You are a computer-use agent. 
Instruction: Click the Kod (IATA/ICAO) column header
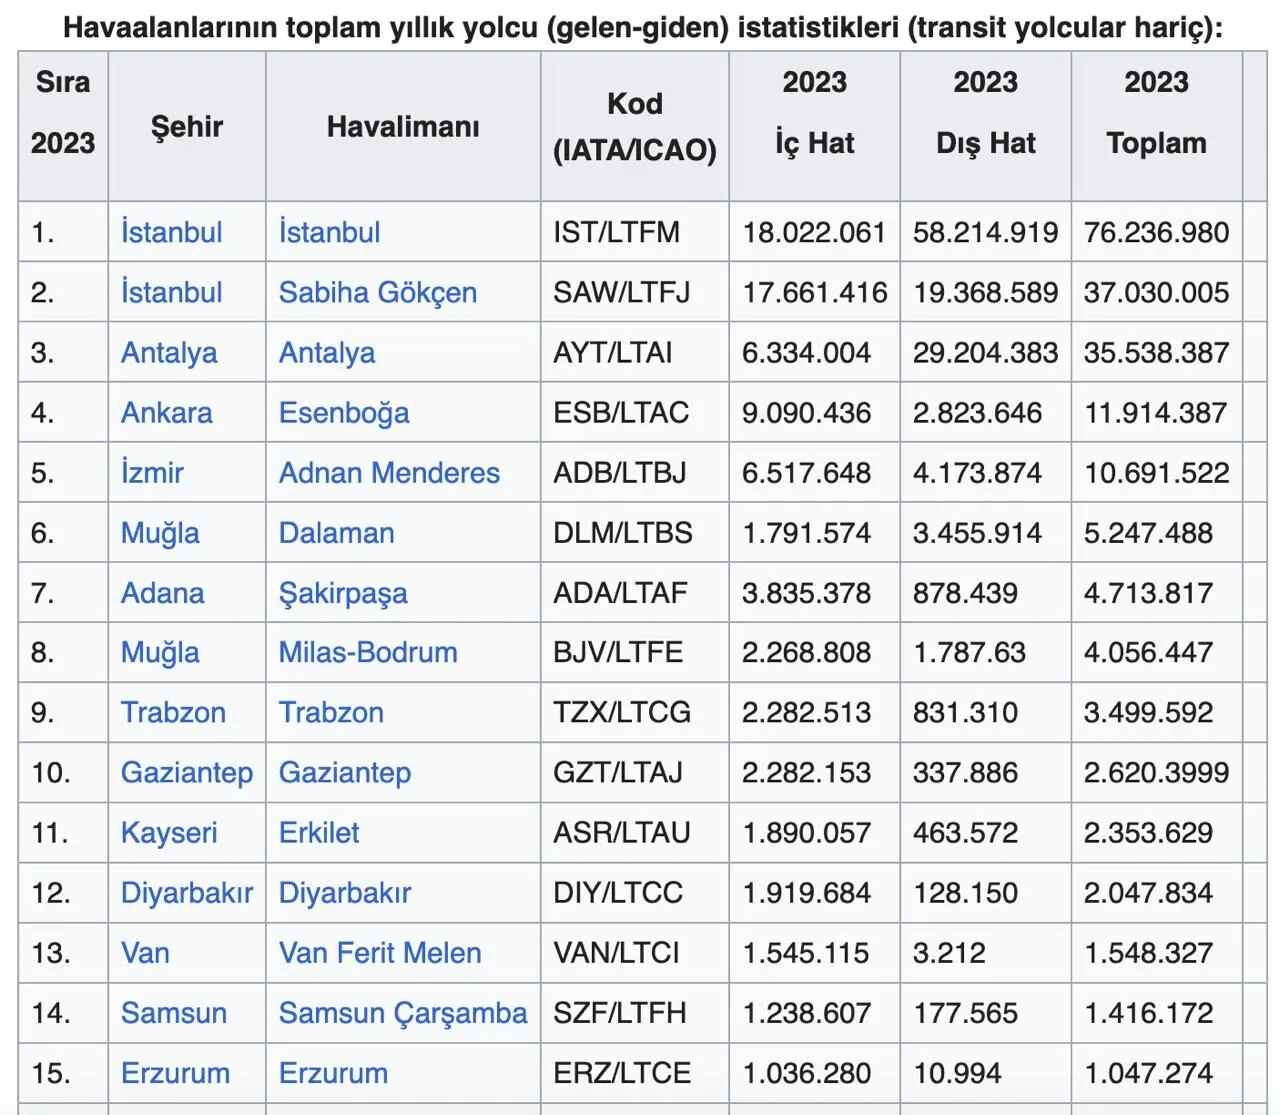click(635, 126)
